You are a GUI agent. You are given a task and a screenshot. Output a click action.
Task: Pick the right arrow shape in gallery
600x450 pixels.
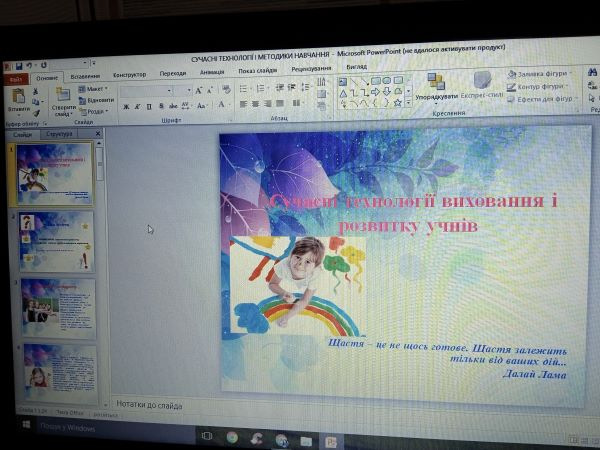375,92
